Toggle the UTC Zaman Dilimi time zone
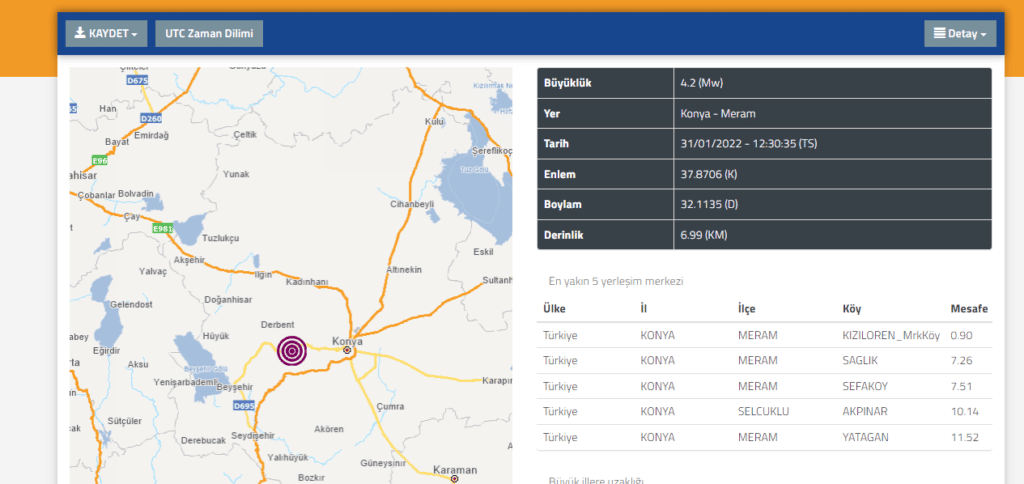This screenshot has height=484, width=1024. [208, 33]
